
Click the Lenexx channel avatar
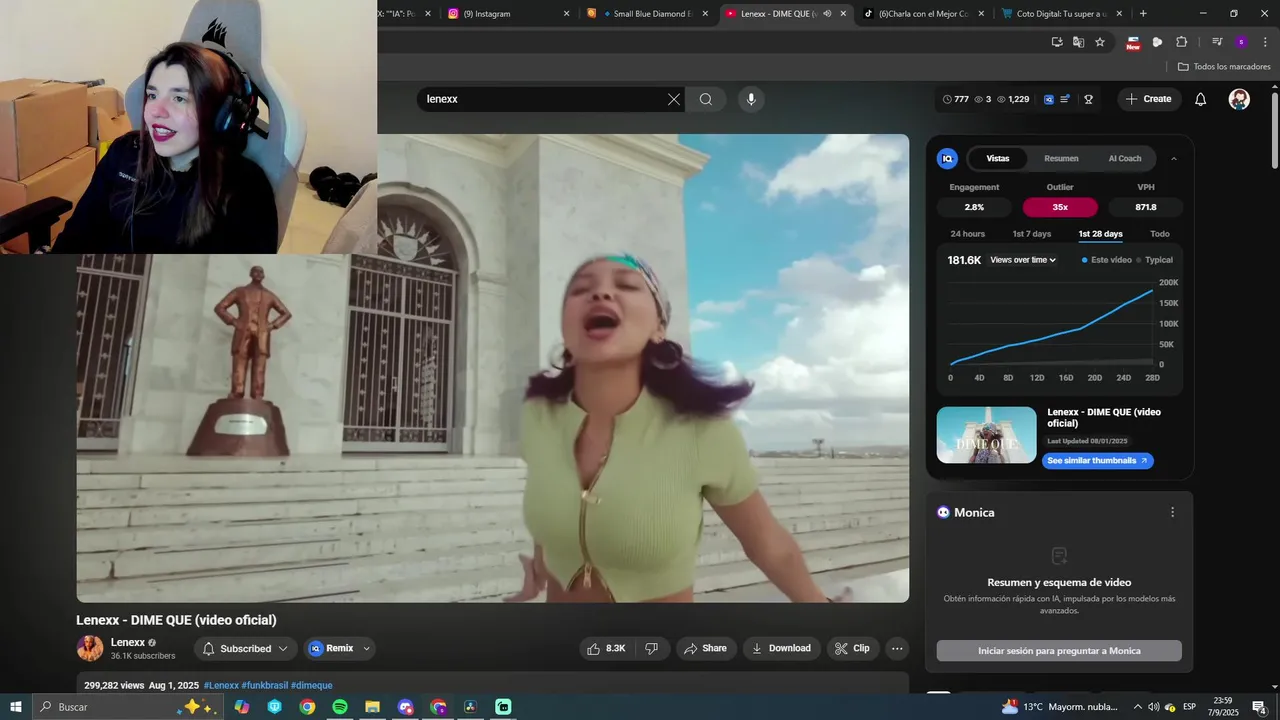coord(90,648)
